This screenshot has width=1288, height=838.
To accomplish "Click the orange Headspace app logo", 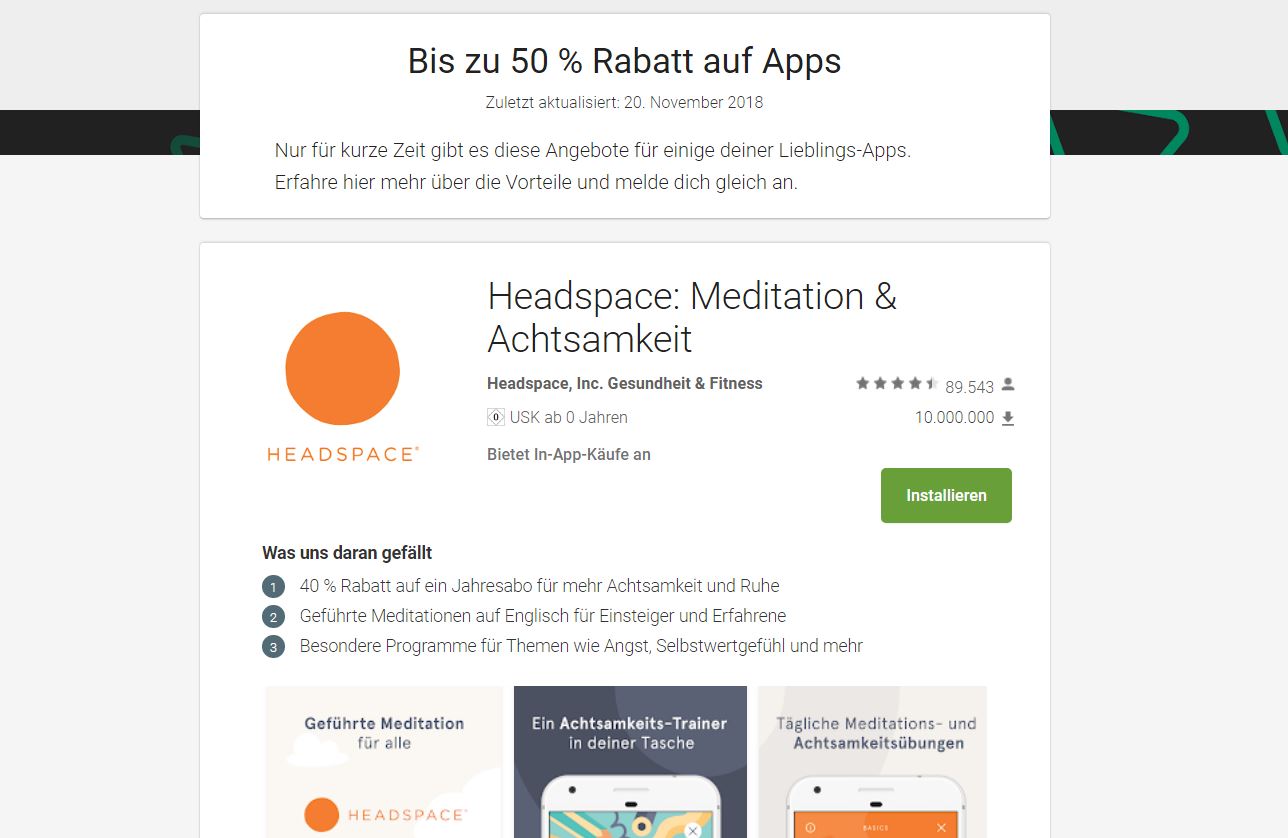I will 343,386.
